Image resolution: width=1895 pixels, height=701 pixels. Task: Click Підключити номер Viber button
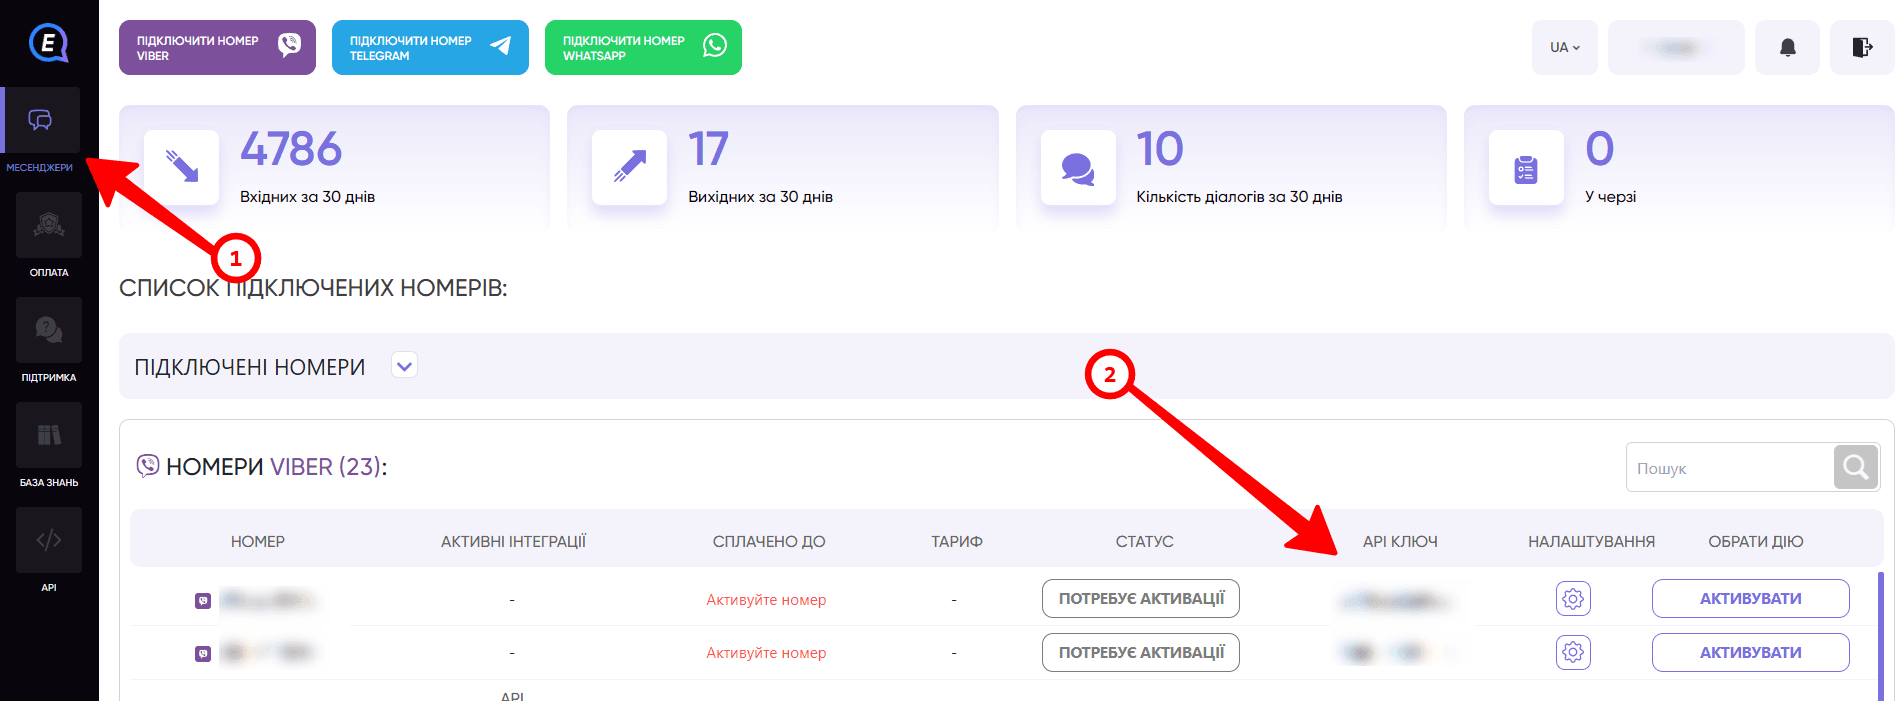pyautogui.click(x=217, y=47)
